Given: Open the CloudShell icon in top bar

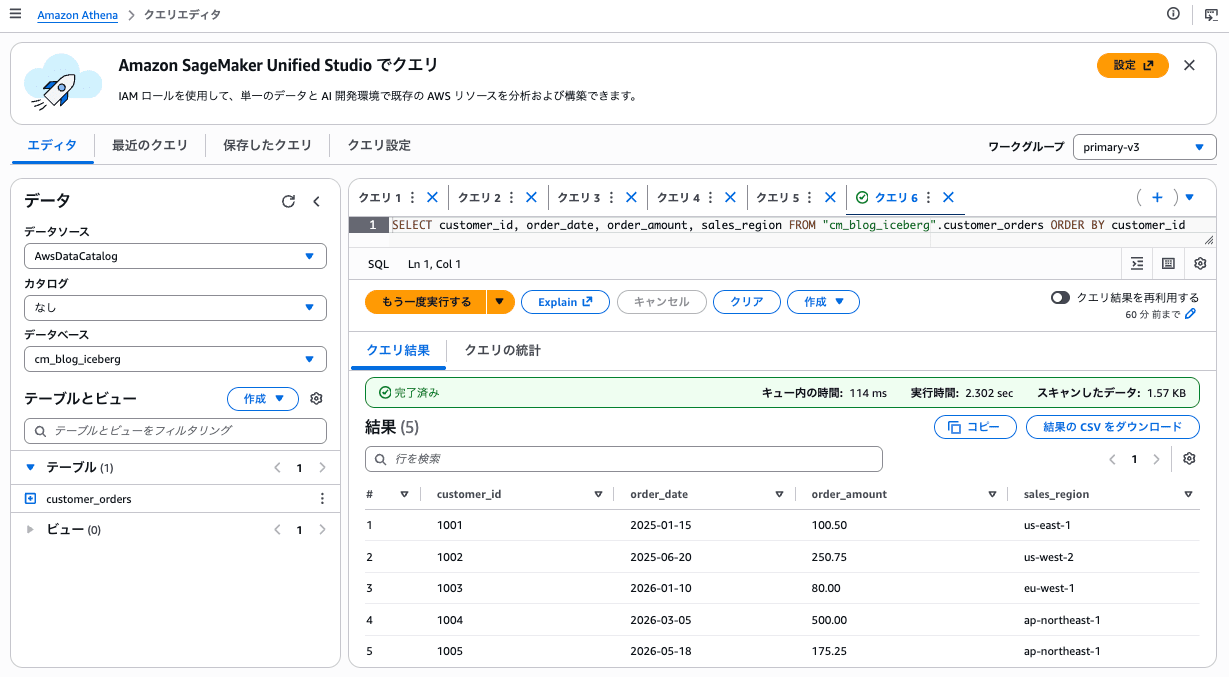Looking at the screenshot, I should (1211, 14).
